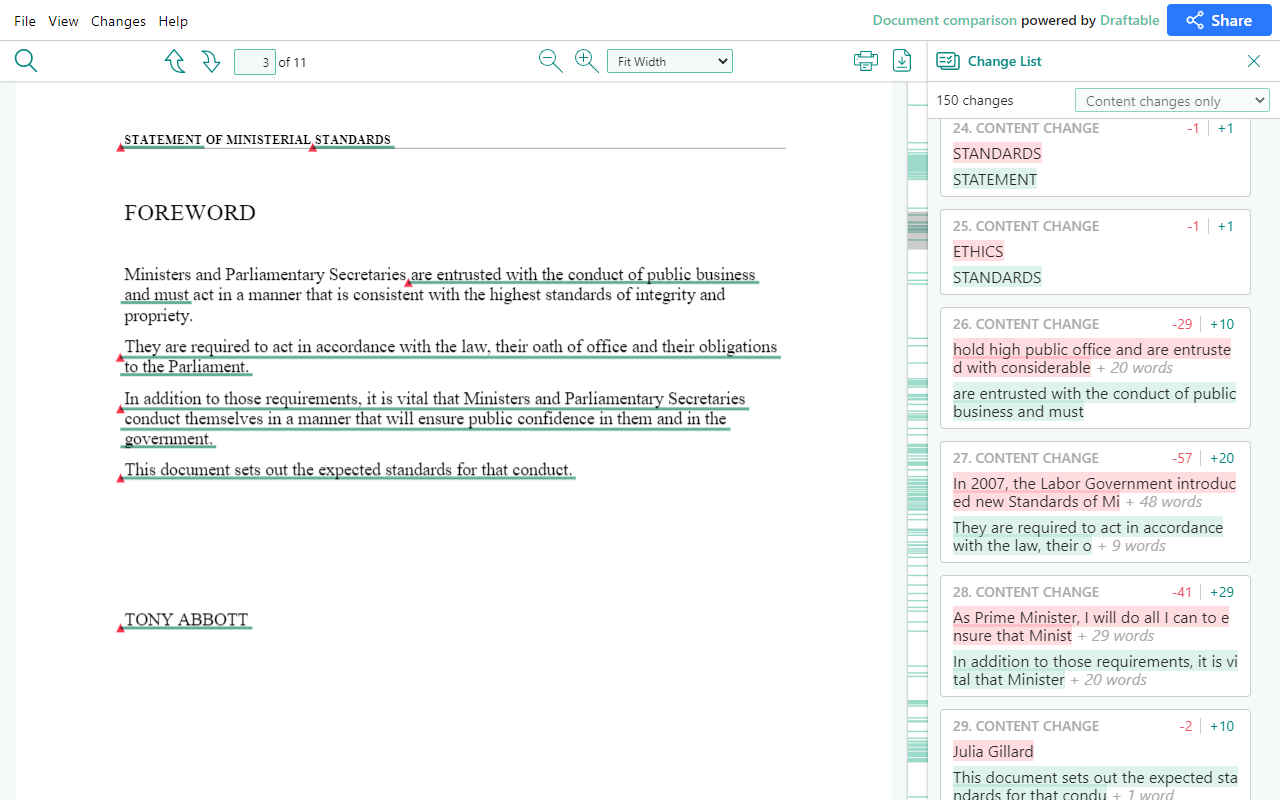The width and height of the screenshot is (1280, 800).
Task: Print the comparison document
Action: [x=866, y=61]
